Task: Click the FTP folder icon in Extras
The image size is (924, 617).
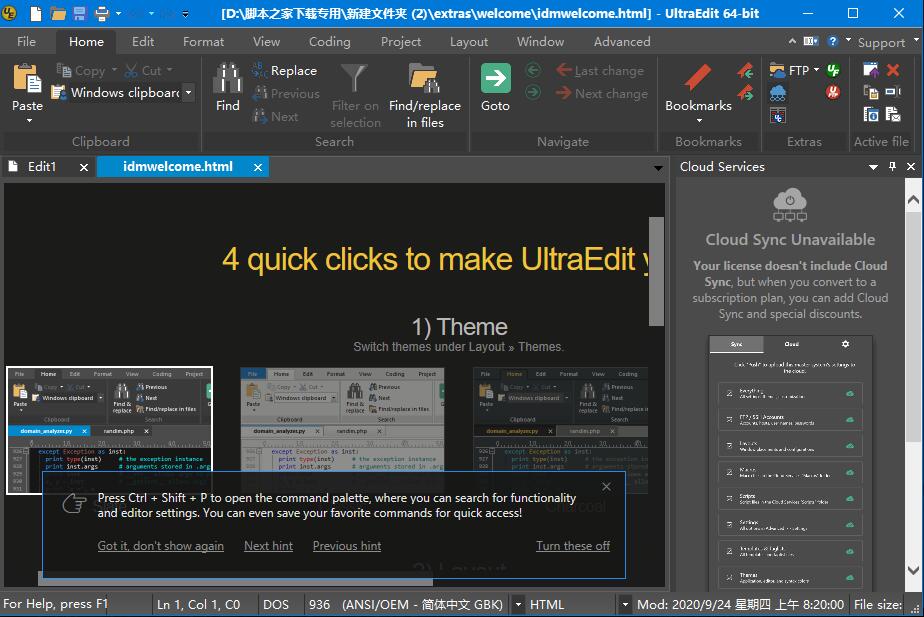Action: click(x=777, y=71)
